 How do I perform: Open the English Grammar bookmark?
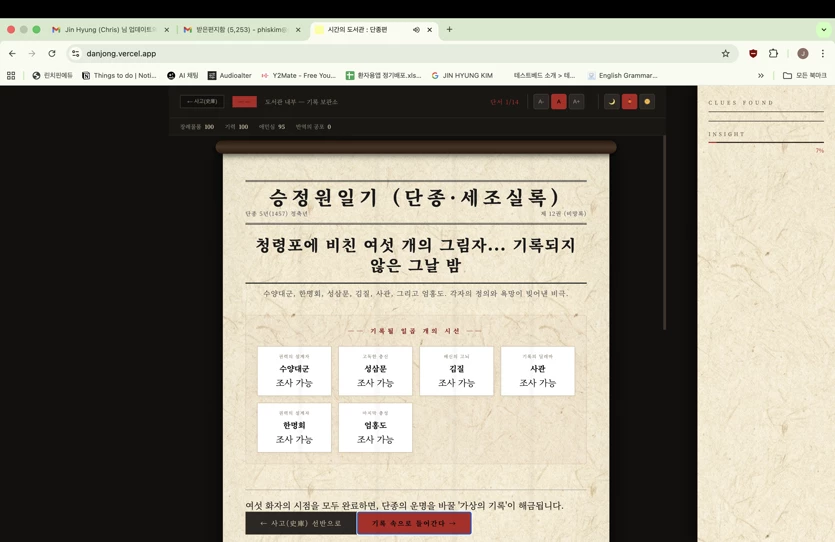(x=623, y=76)
